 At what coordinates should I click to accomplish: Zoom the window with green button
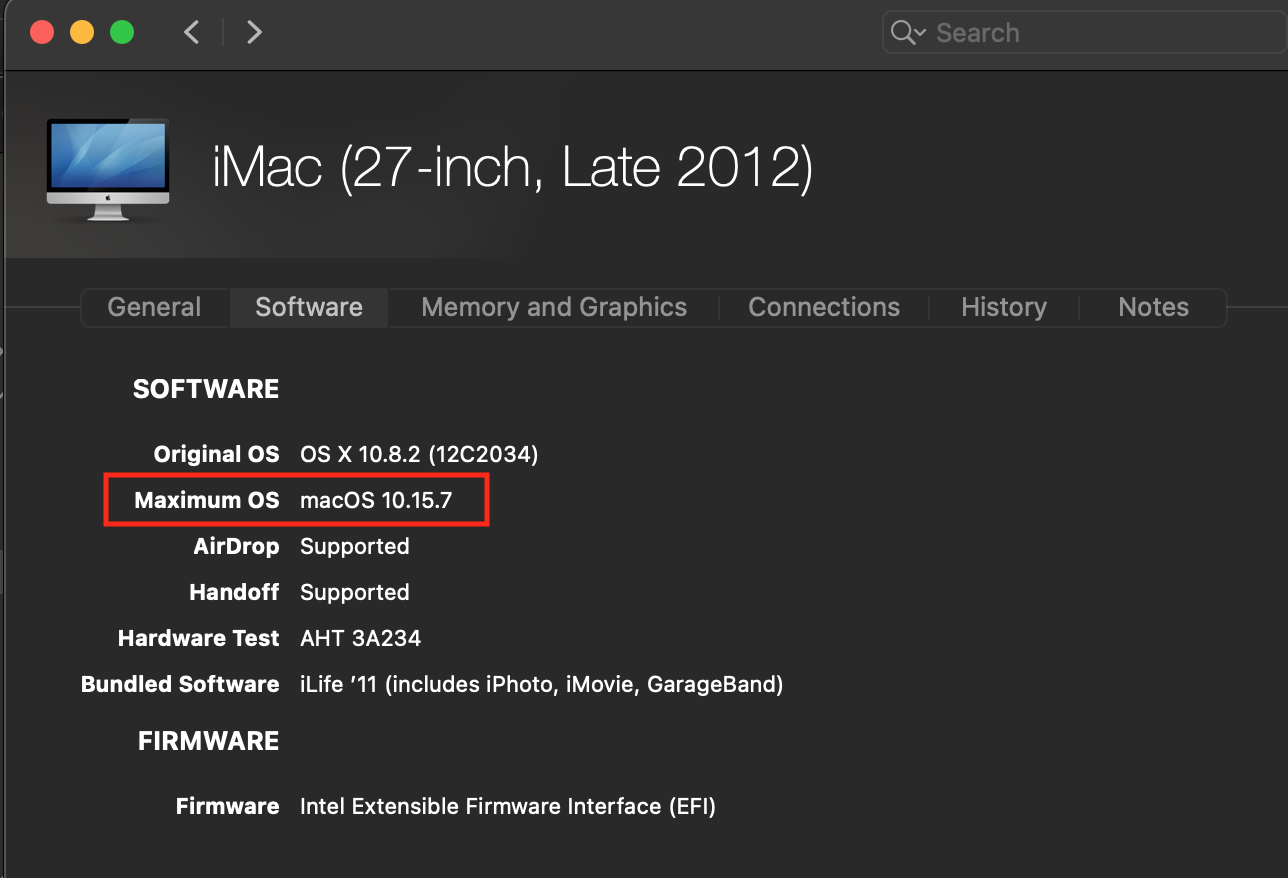point(122,32)
